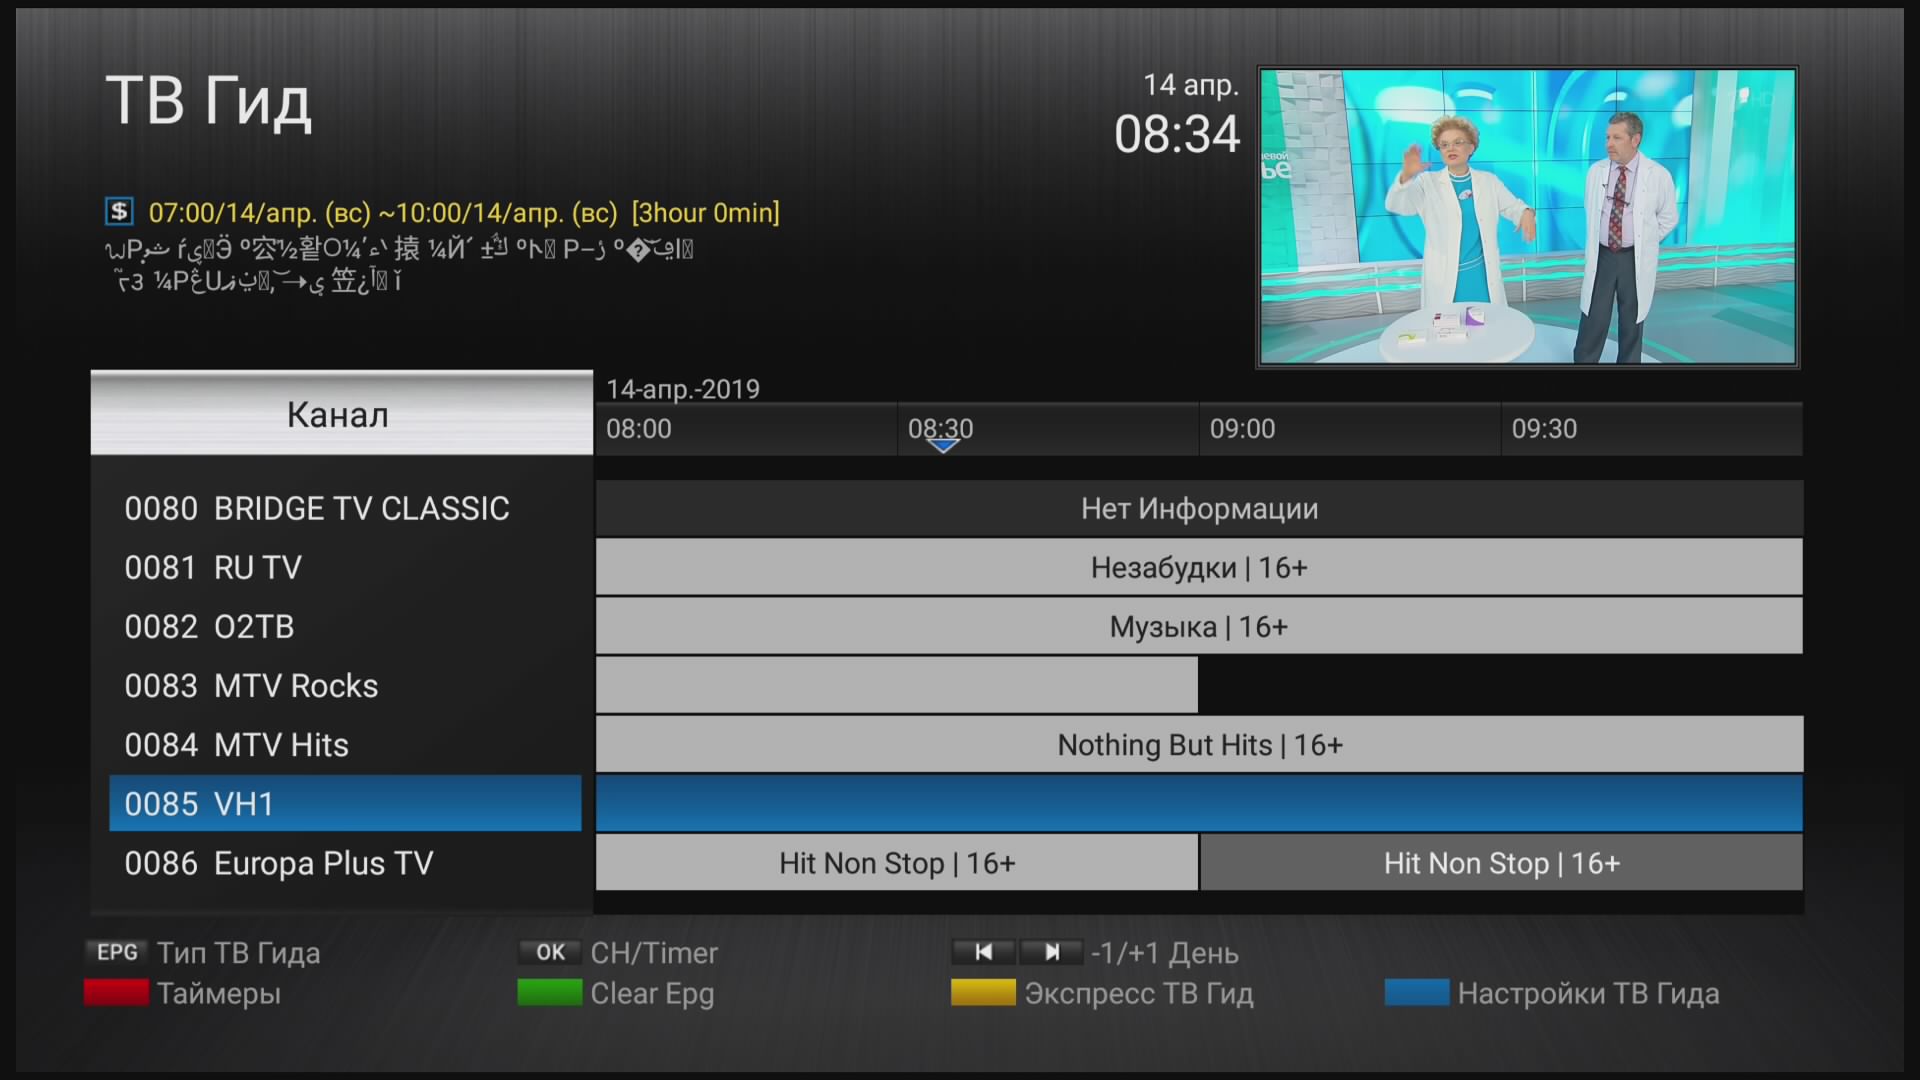Click the 09:30 timeline label
The width and height of the screenshot is (1920, 1080).
click(1544, 429)
